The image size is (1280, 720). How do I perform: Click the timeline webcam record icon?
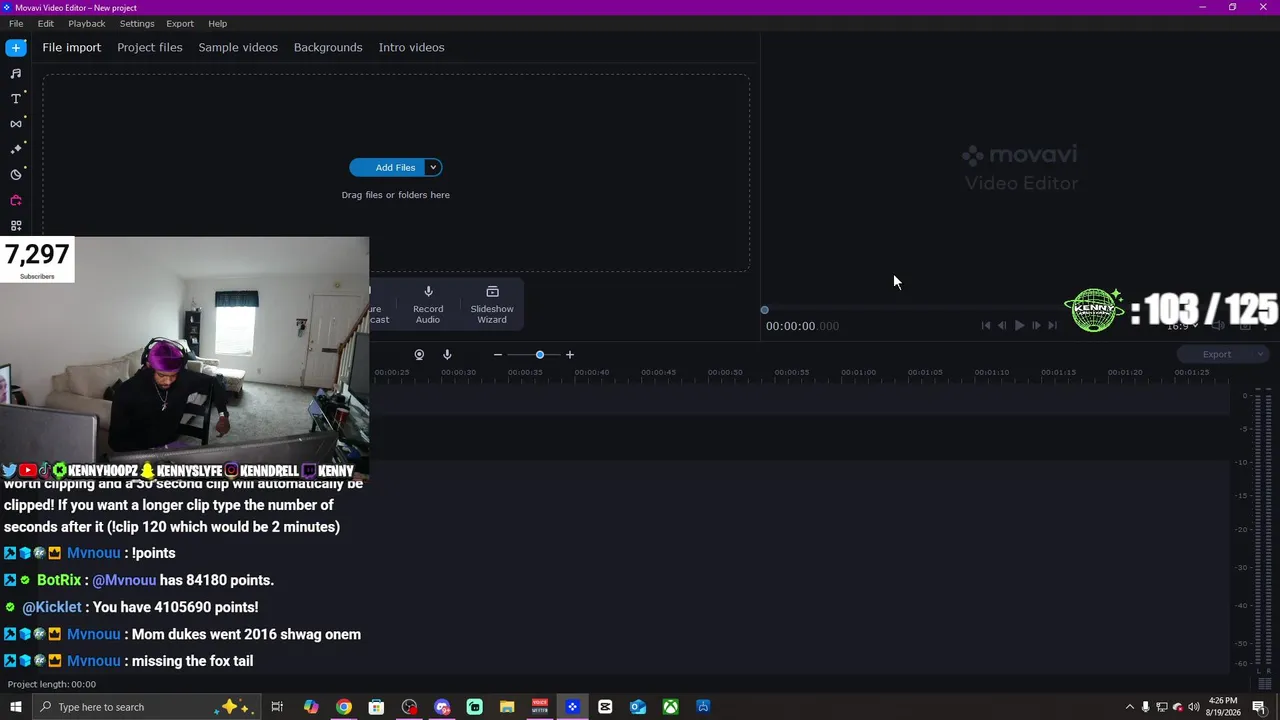419,355
